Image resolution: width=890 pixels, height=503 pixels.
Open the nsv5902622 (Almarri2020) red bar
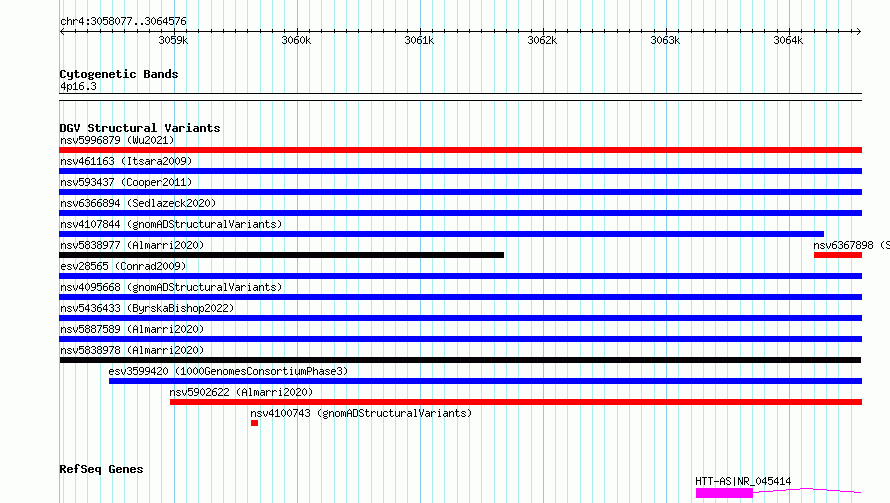(516, 402)
